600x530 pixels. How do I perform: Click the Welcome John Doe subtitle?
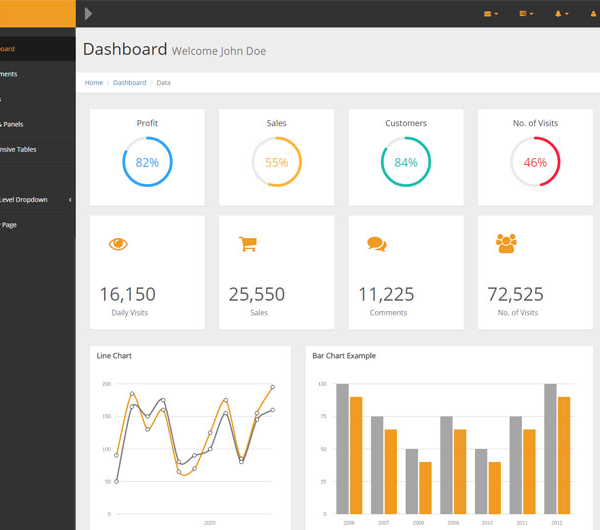pos(219,51)
